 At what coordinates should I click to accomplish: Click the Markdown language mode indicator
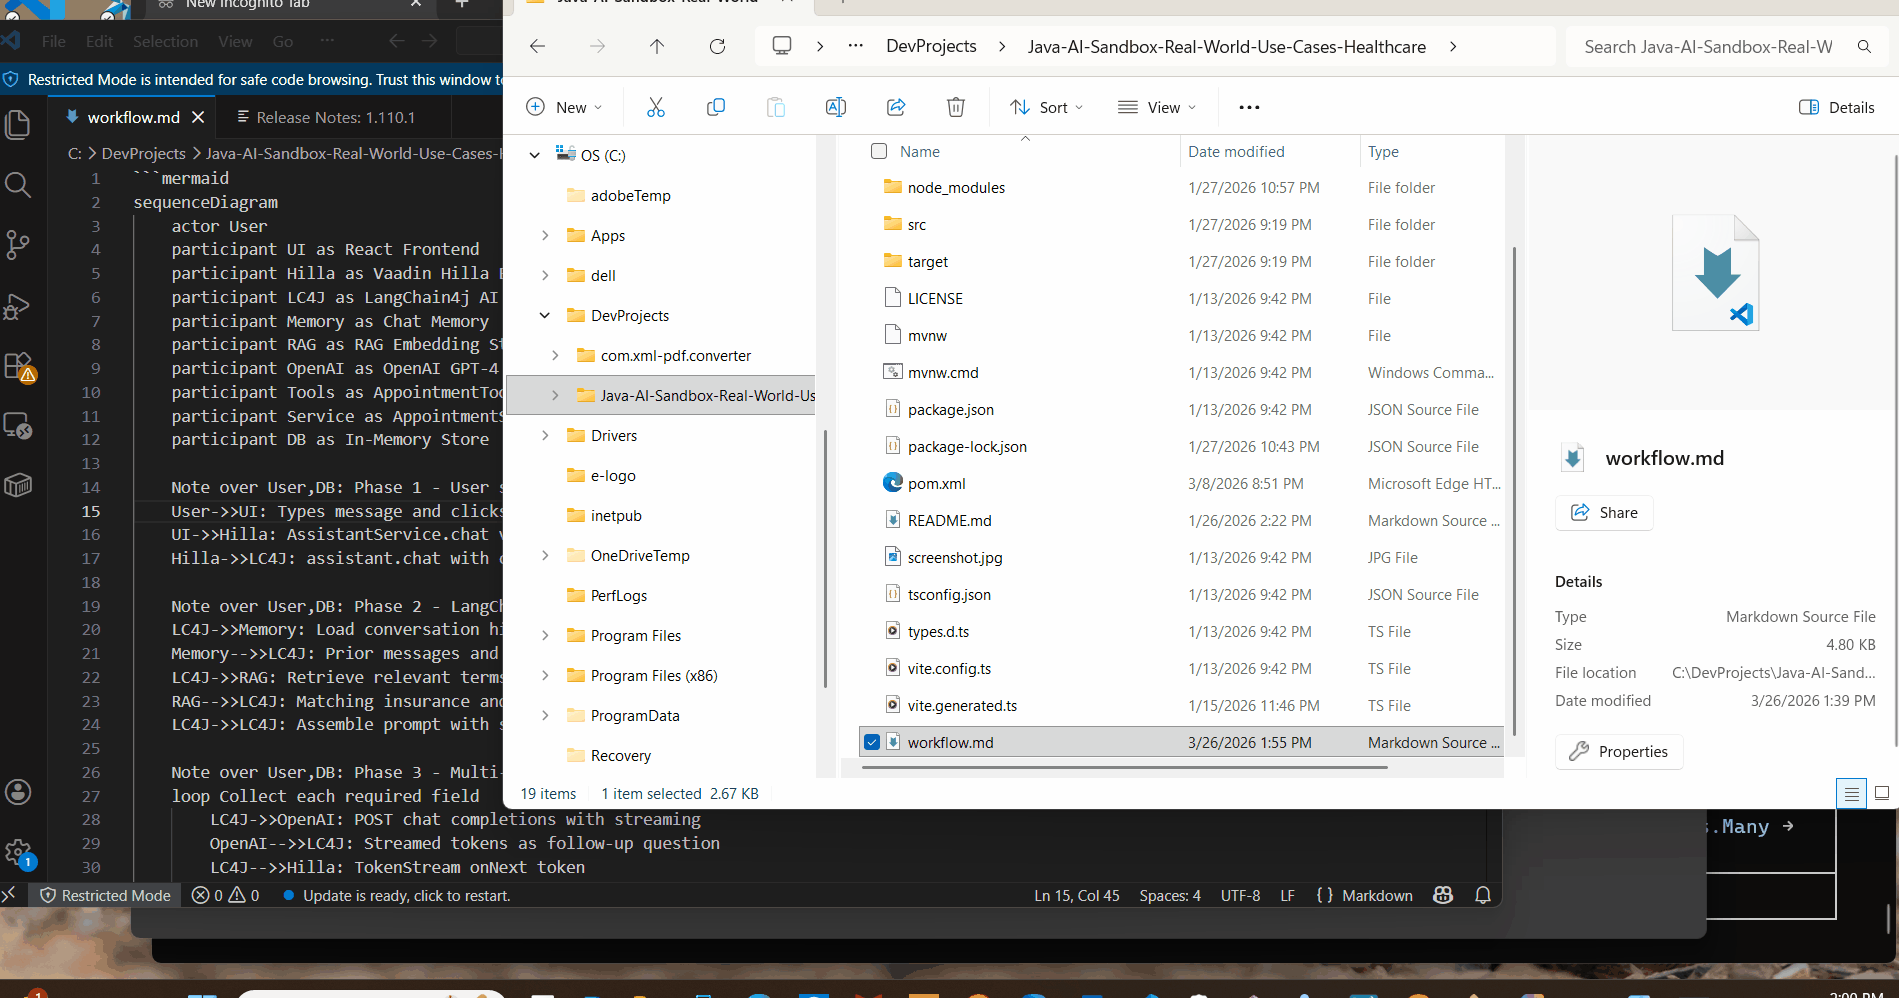[1377, 895]
